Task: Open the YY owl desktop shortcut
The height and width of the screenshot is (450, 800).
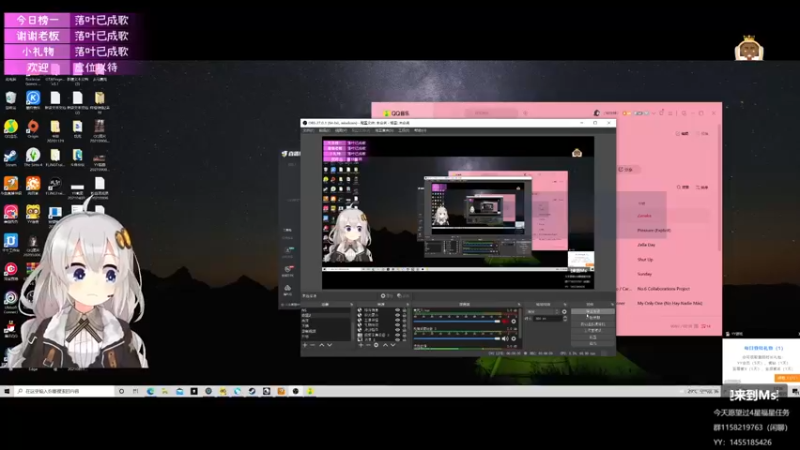Action: [33, 214]
